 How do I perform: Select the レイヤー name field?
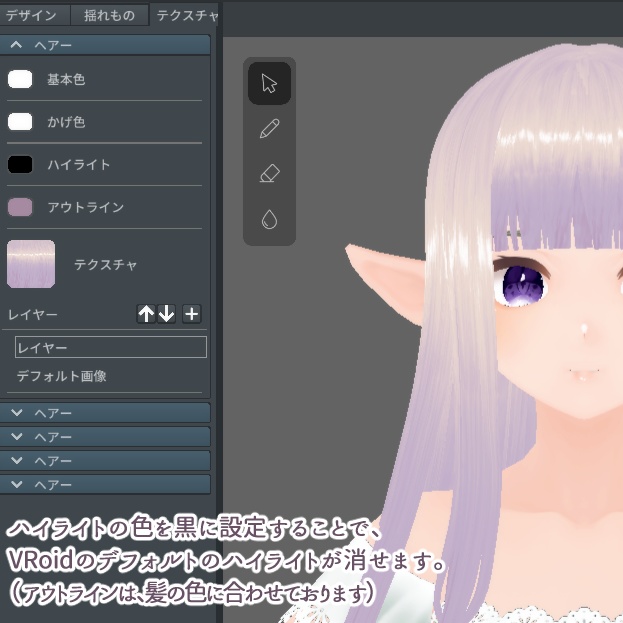click(111, 347)
